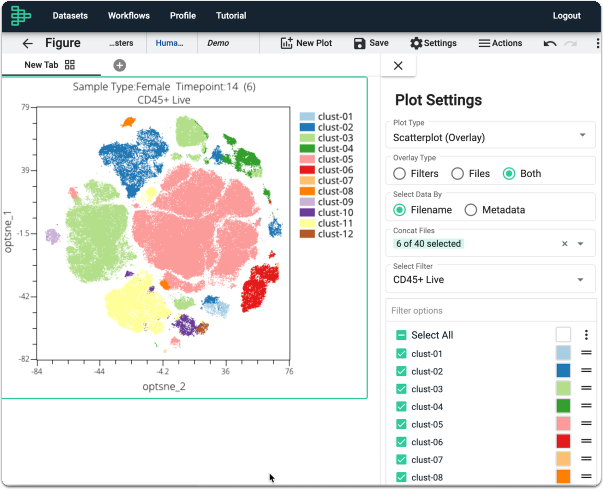
Task: Choose Metadata under Select Data By
Action: (471, 210)
